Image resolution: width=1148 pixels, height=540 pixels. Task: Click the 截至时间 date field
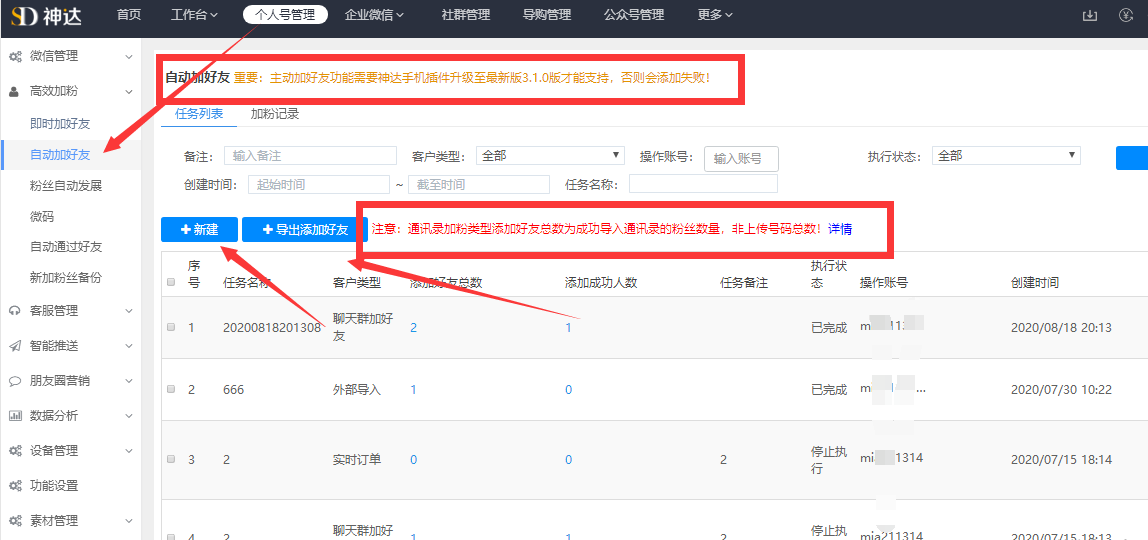479,184
